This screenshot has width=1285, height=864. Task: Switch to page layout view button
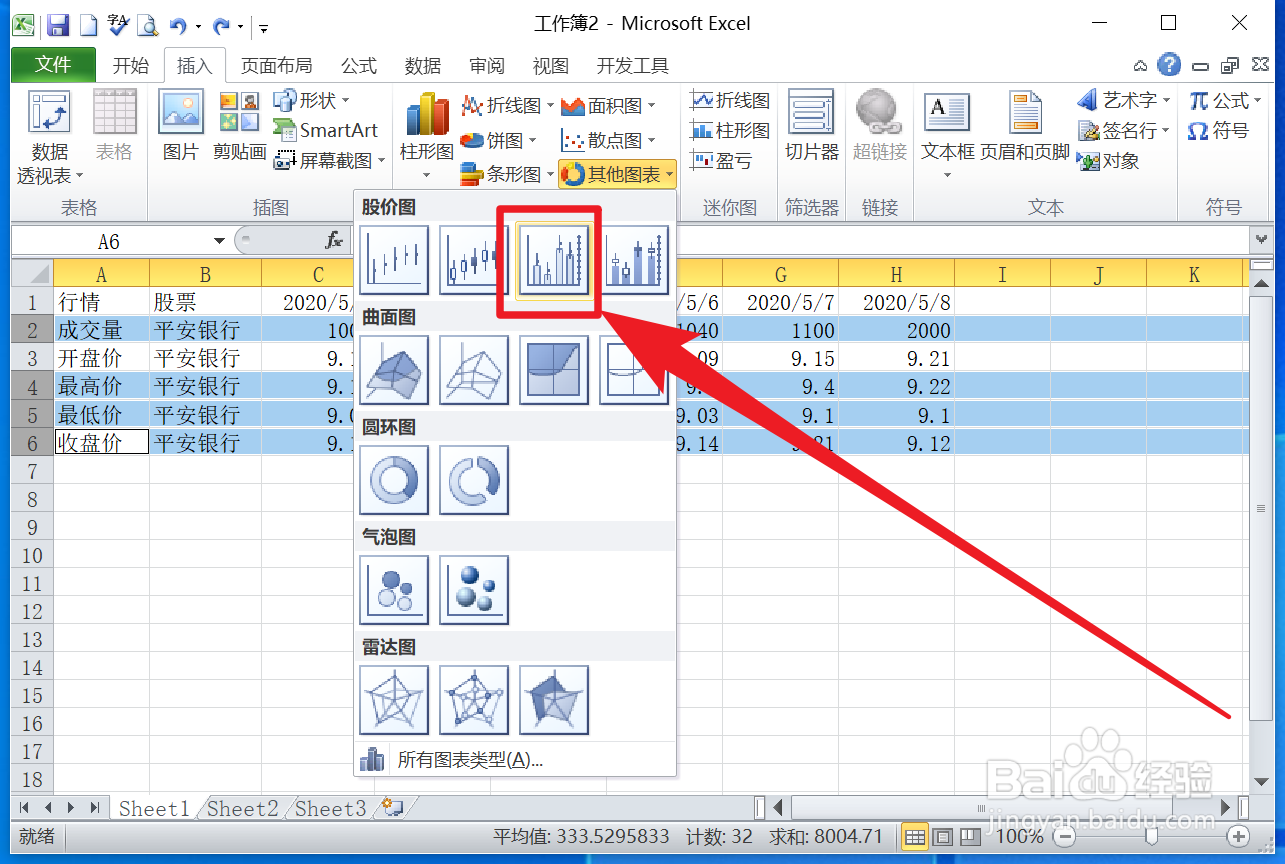(942, 836)
